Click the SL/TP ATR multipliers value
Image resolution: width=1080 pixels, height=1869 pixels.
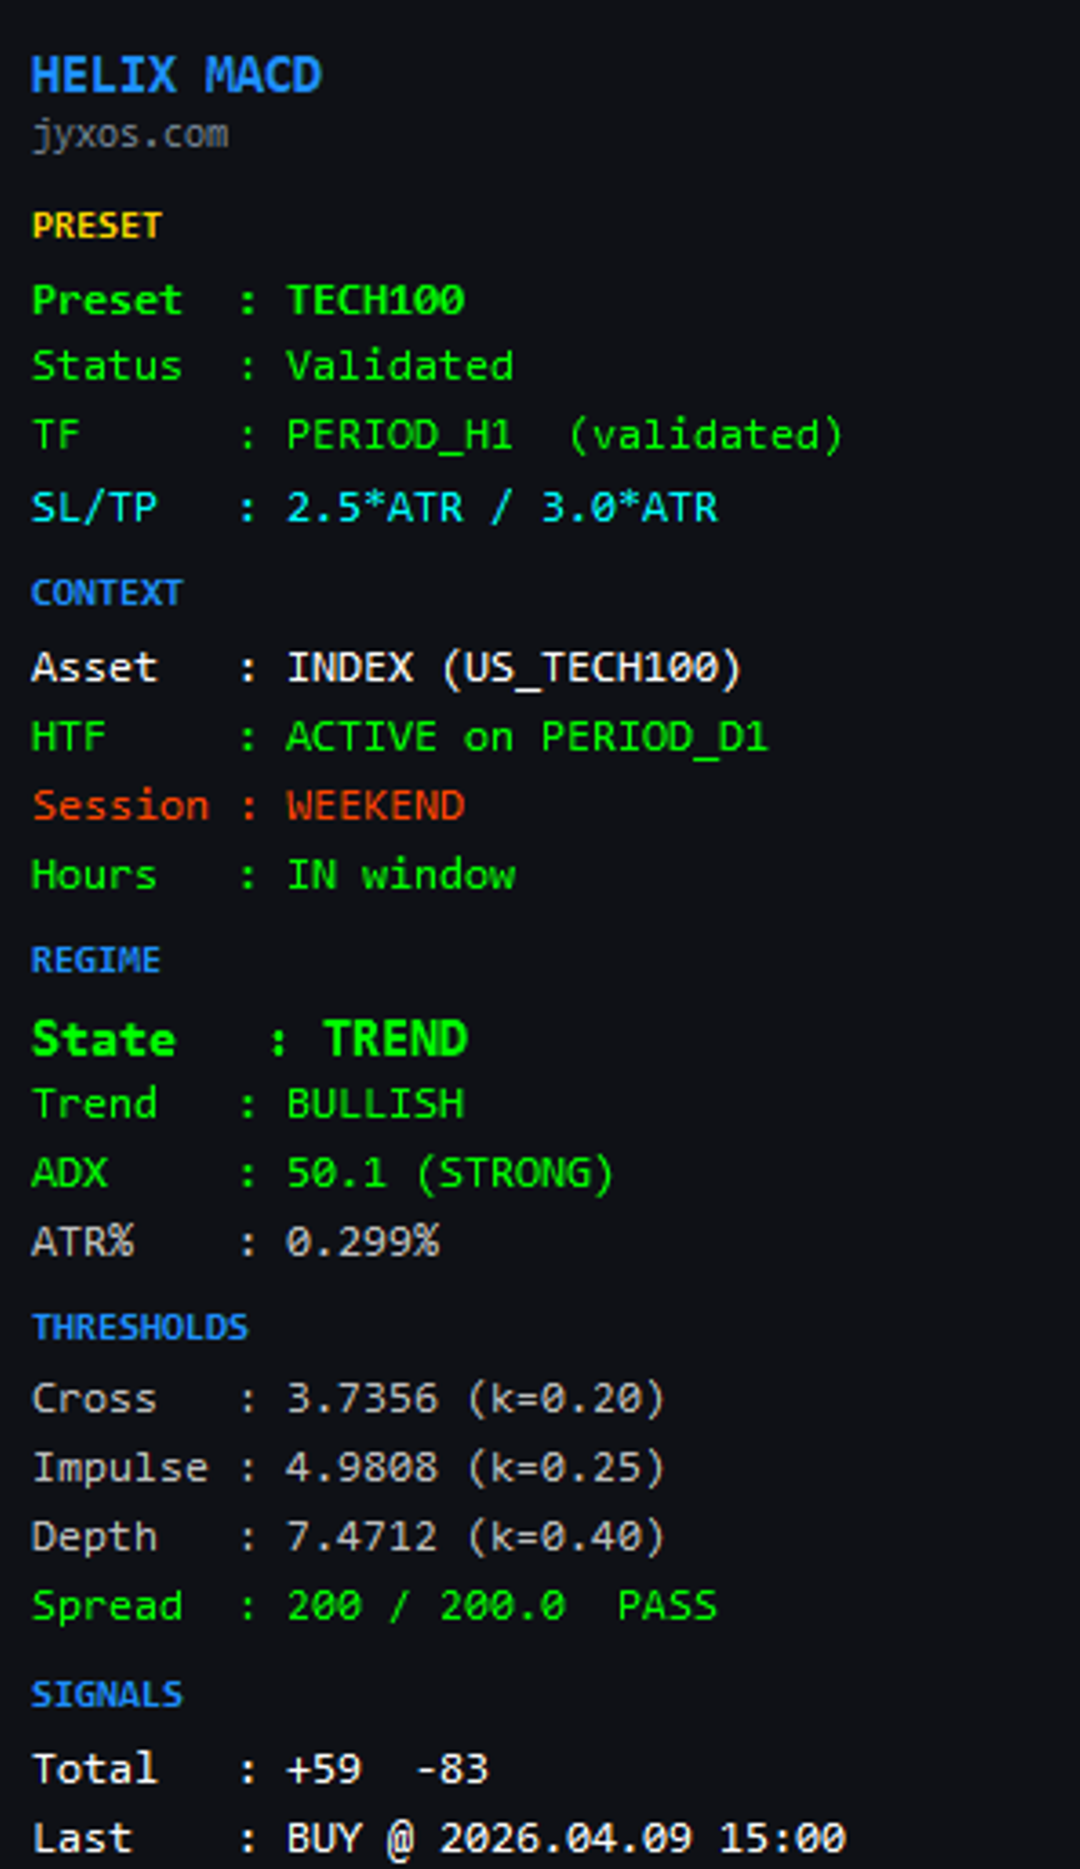pyautogui.click(x=502, y=507)
